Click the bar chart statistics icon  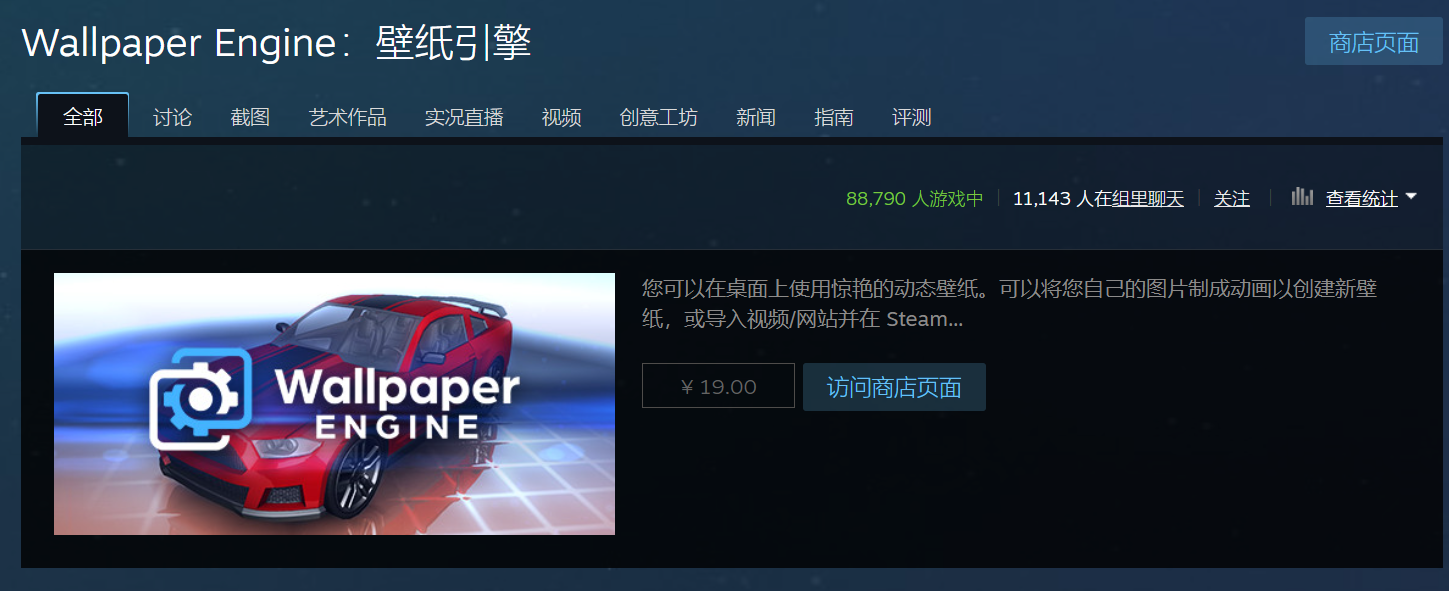point(1301,196)
